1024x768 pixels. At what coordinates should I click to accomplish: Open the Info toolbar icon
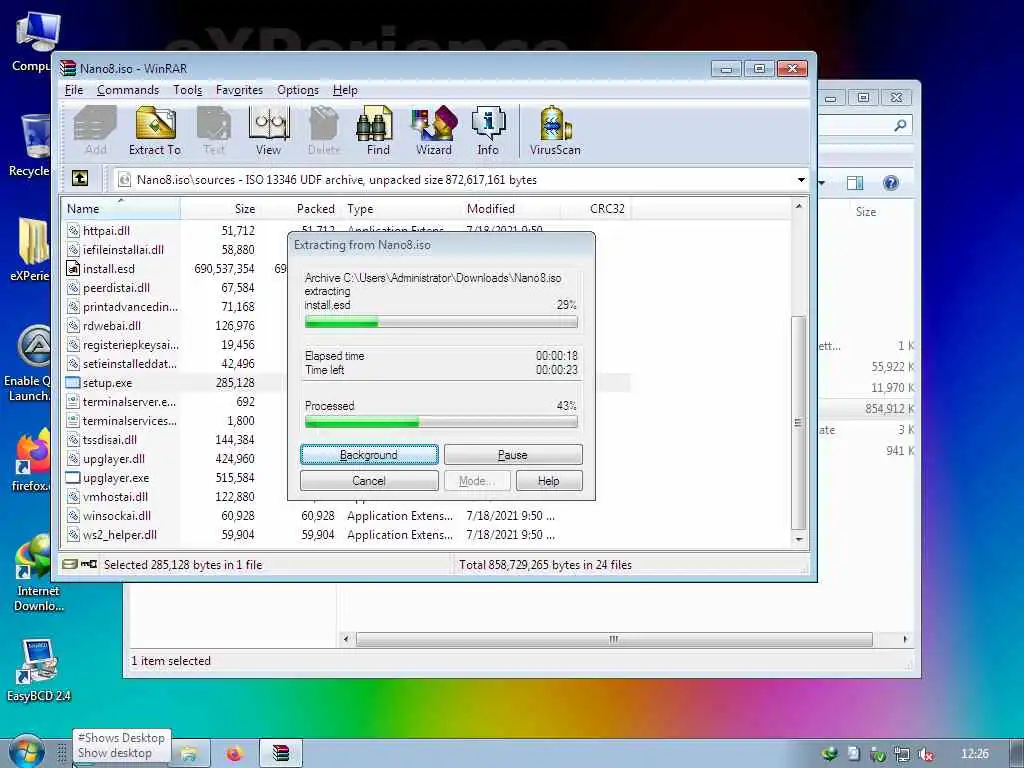click(x=488, y=131)
